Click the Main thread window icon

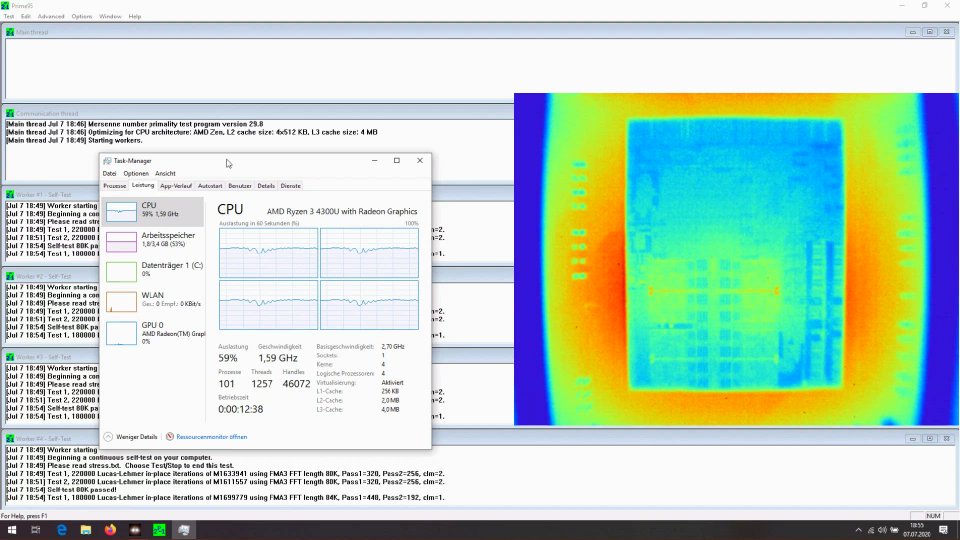10,32
